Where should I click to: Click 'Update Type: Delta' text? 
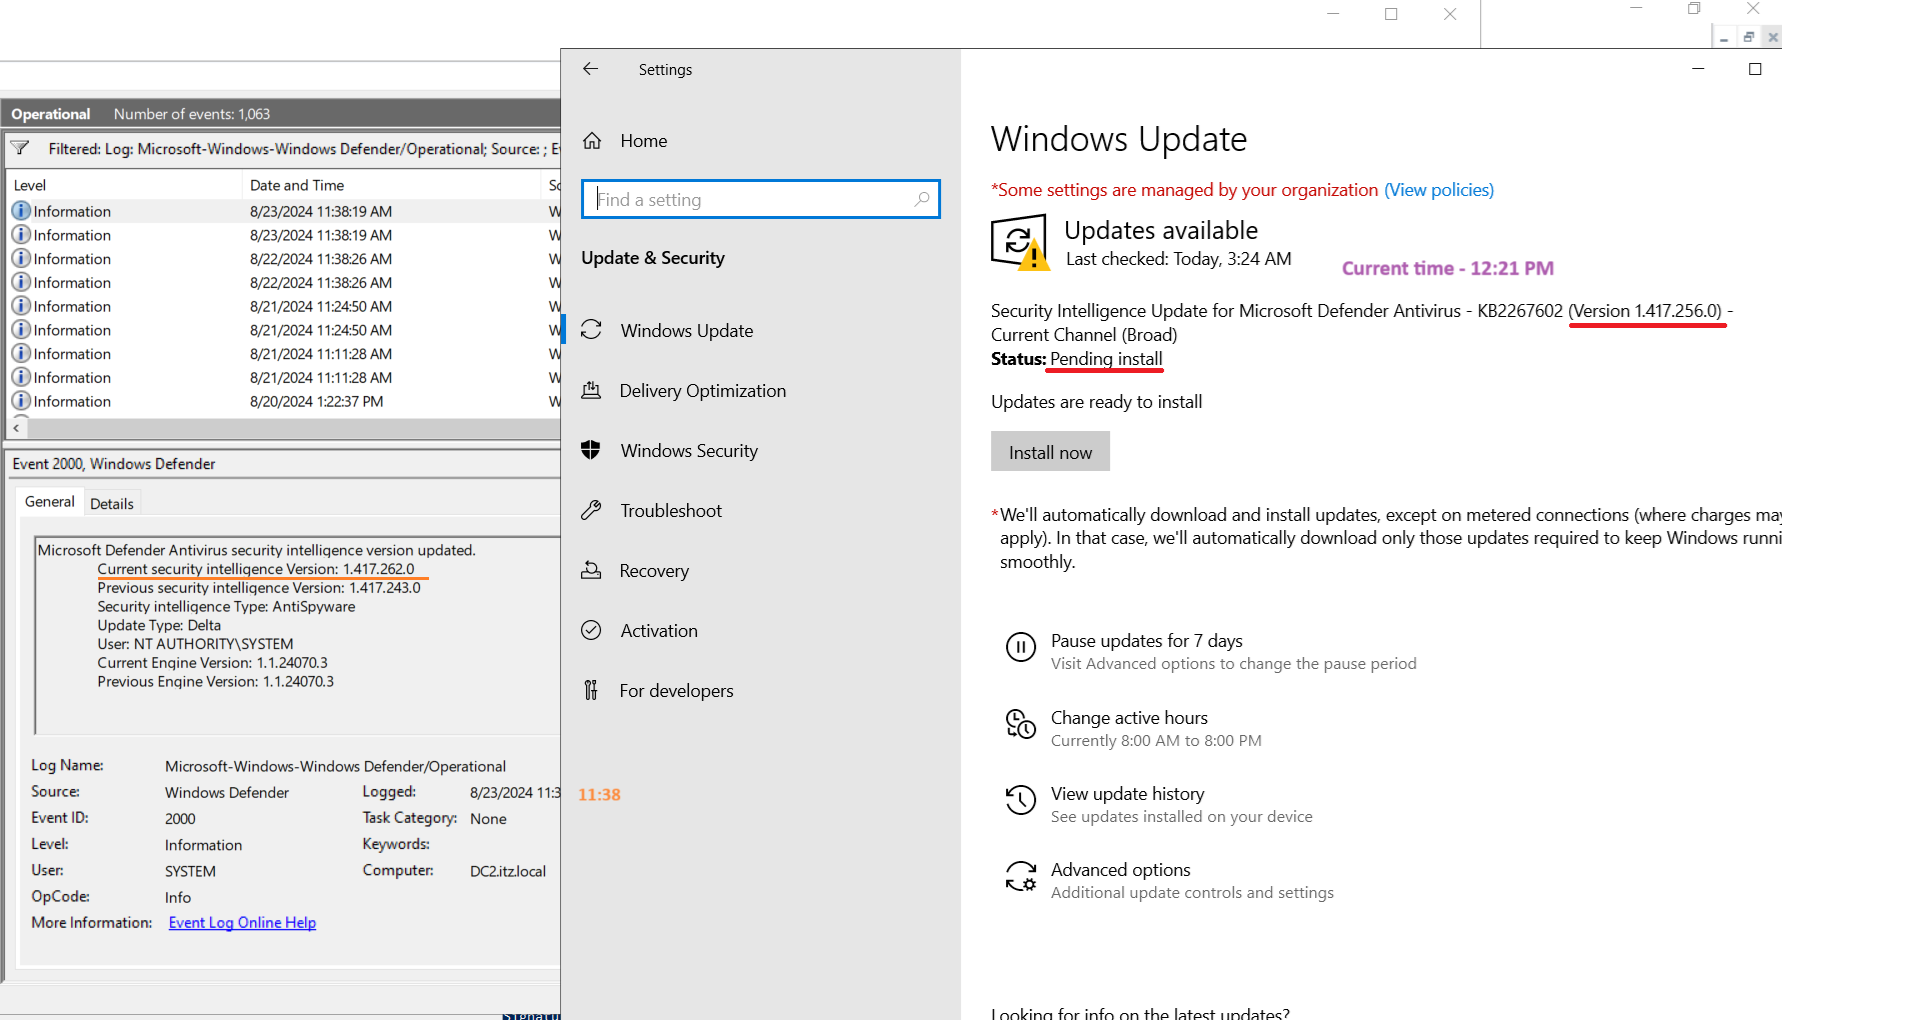(159, 625)
